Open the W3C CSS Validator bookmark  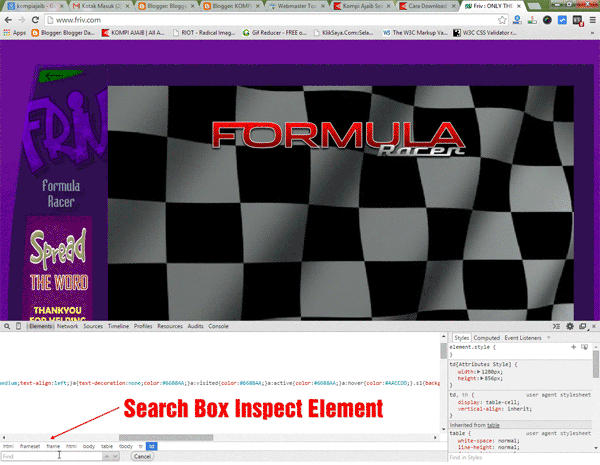pyautogui.click(x=485, y=33)
